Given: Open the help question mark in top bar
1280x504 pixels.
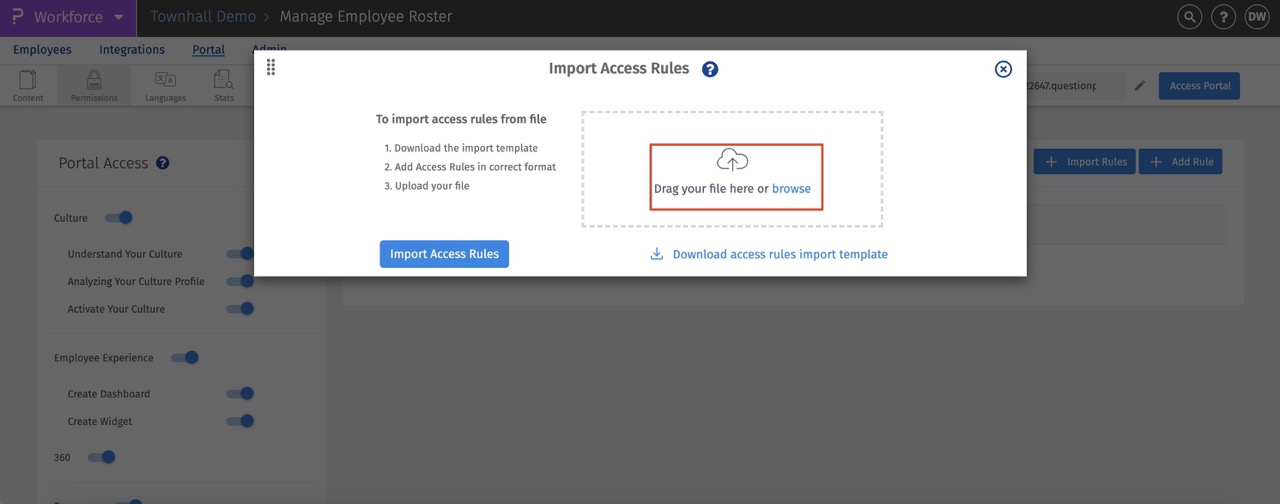Looking at the screenshot, I should 1223,17.
